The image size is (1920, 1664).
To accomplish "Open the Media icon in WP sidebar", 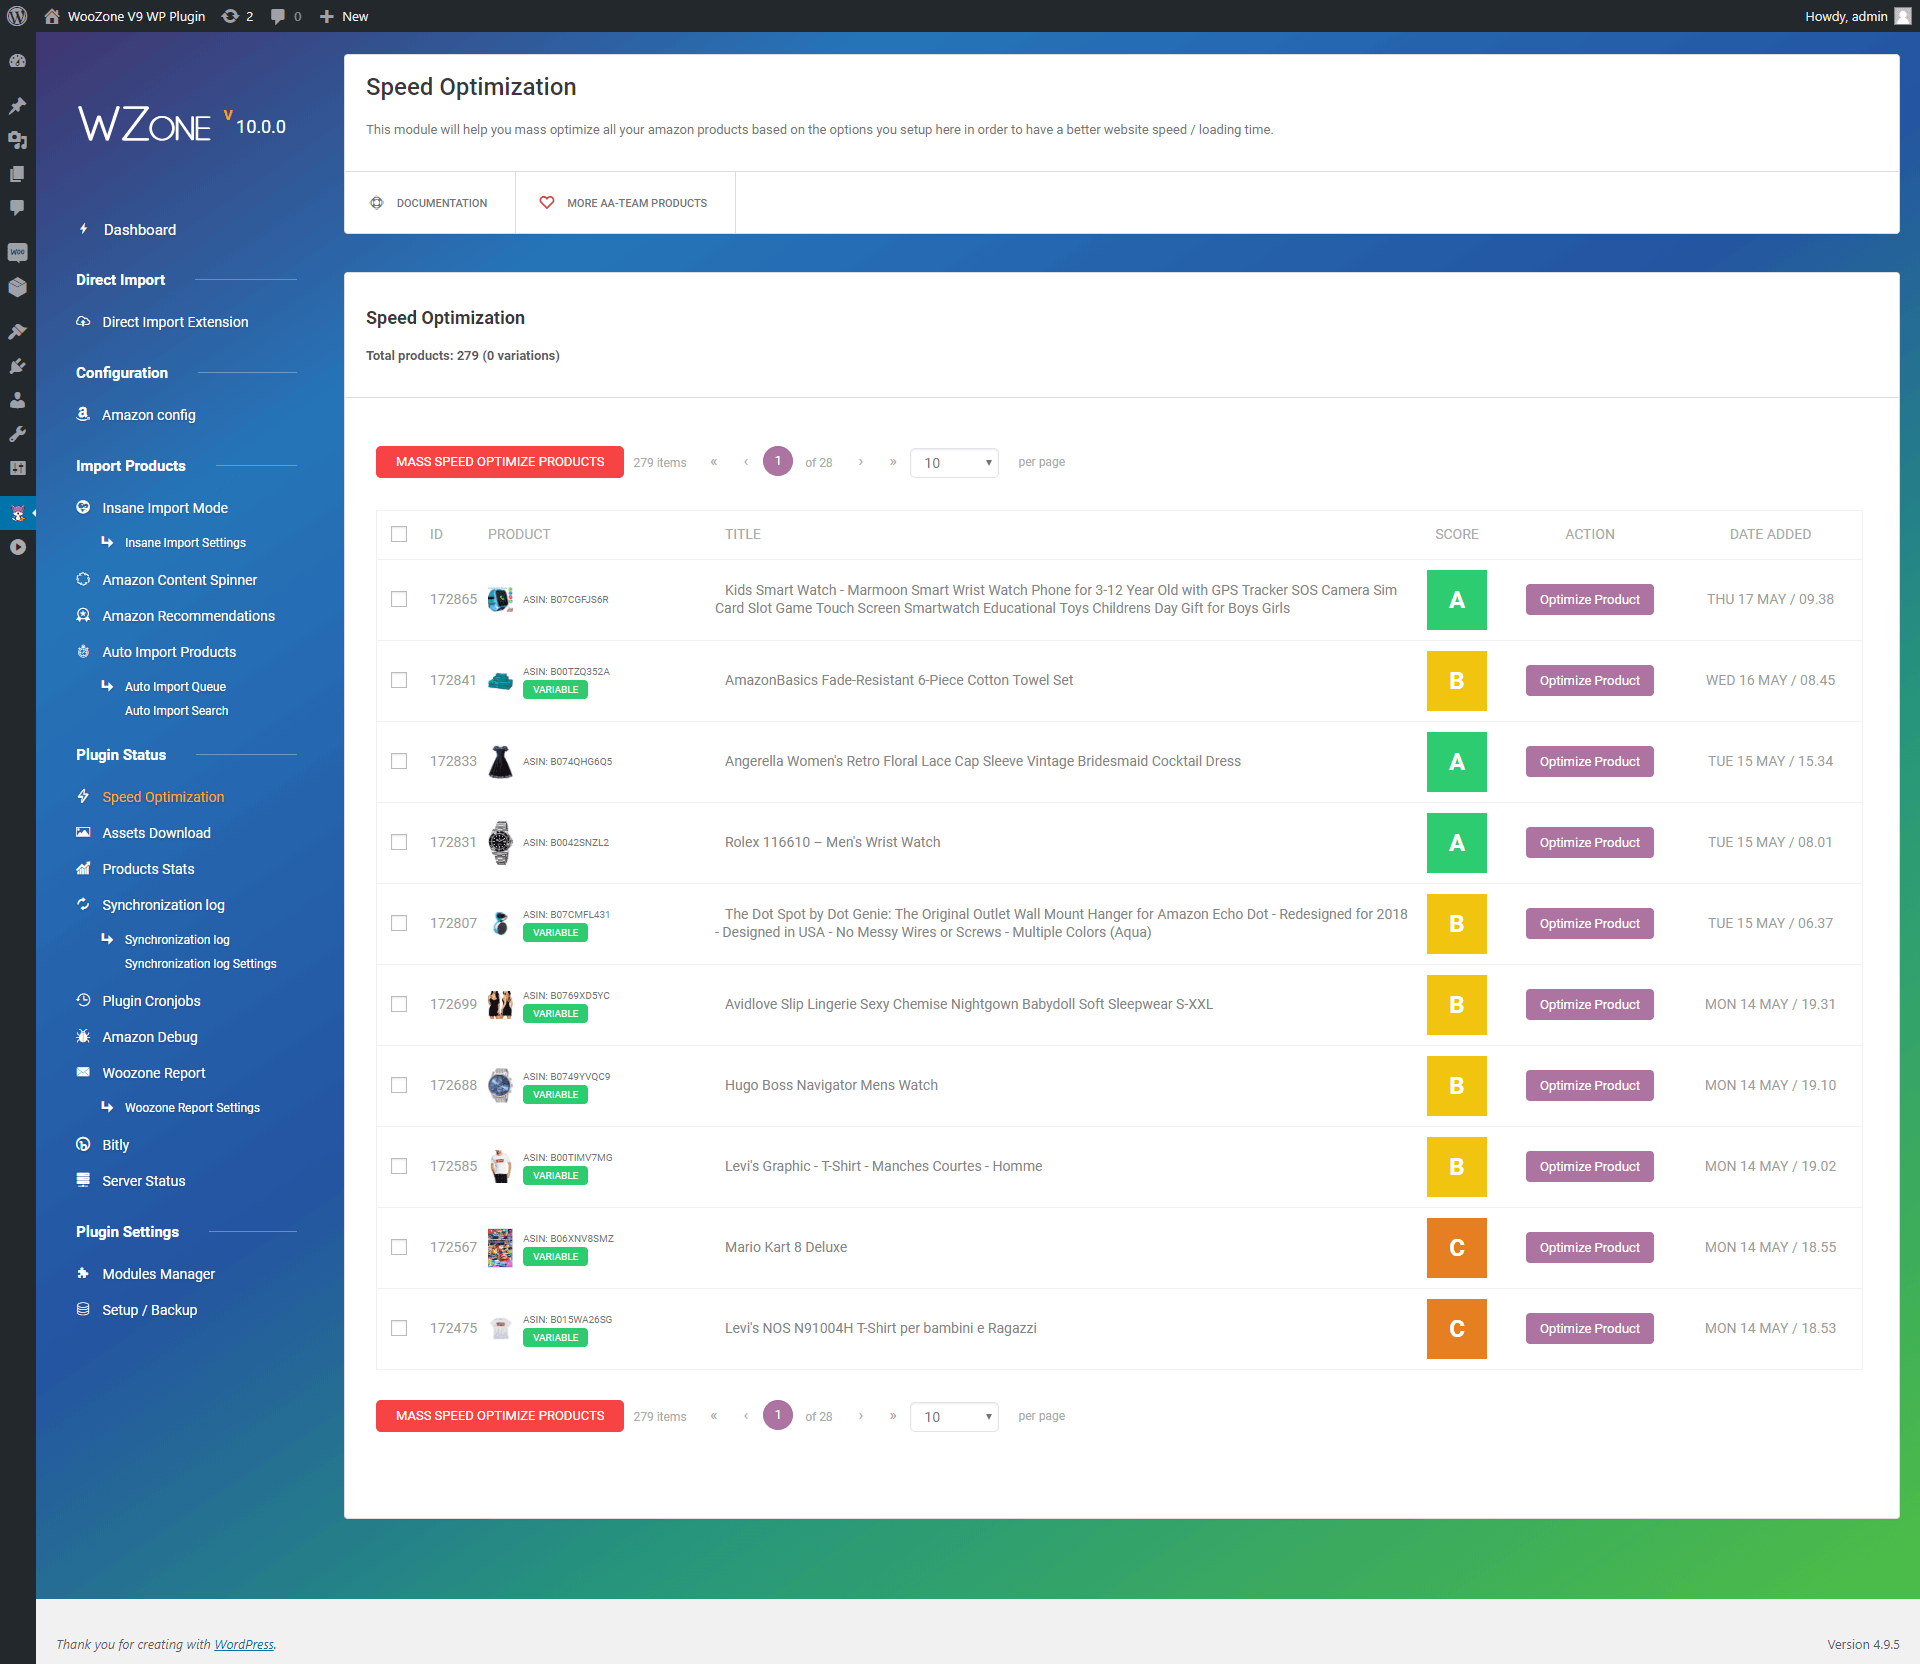I will 17,140.
